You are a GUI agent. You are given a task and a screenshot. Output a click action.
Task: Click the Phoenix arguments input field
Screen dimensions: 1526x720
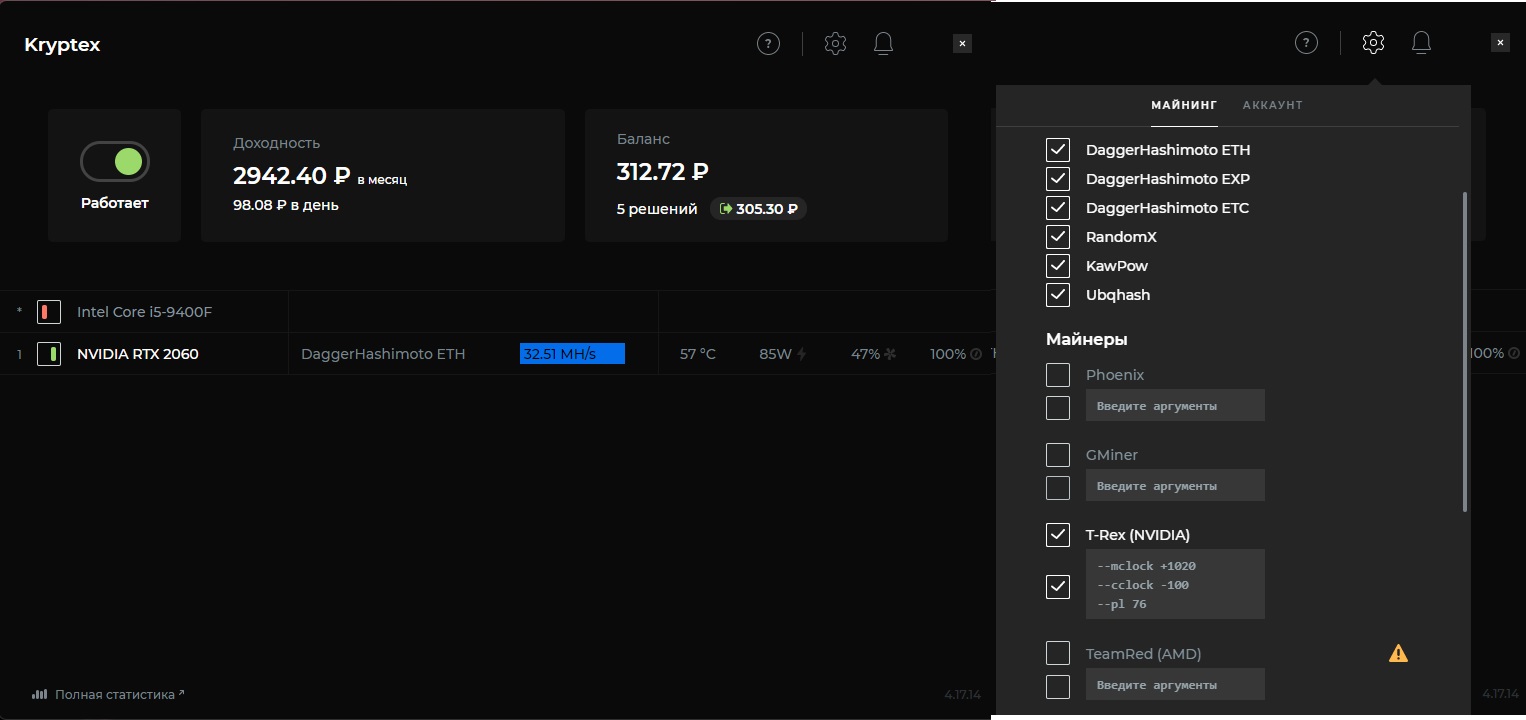[x=1175, y=405]
